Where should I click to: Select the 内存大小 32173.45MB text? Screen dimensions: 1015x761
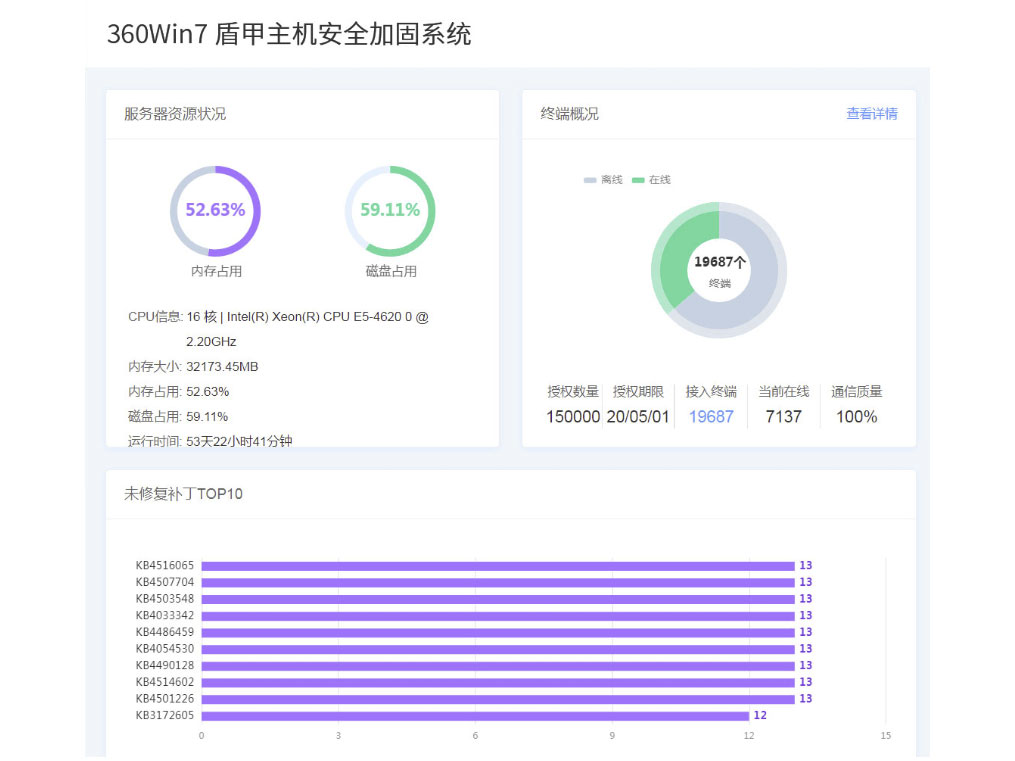tap(193, 367)
